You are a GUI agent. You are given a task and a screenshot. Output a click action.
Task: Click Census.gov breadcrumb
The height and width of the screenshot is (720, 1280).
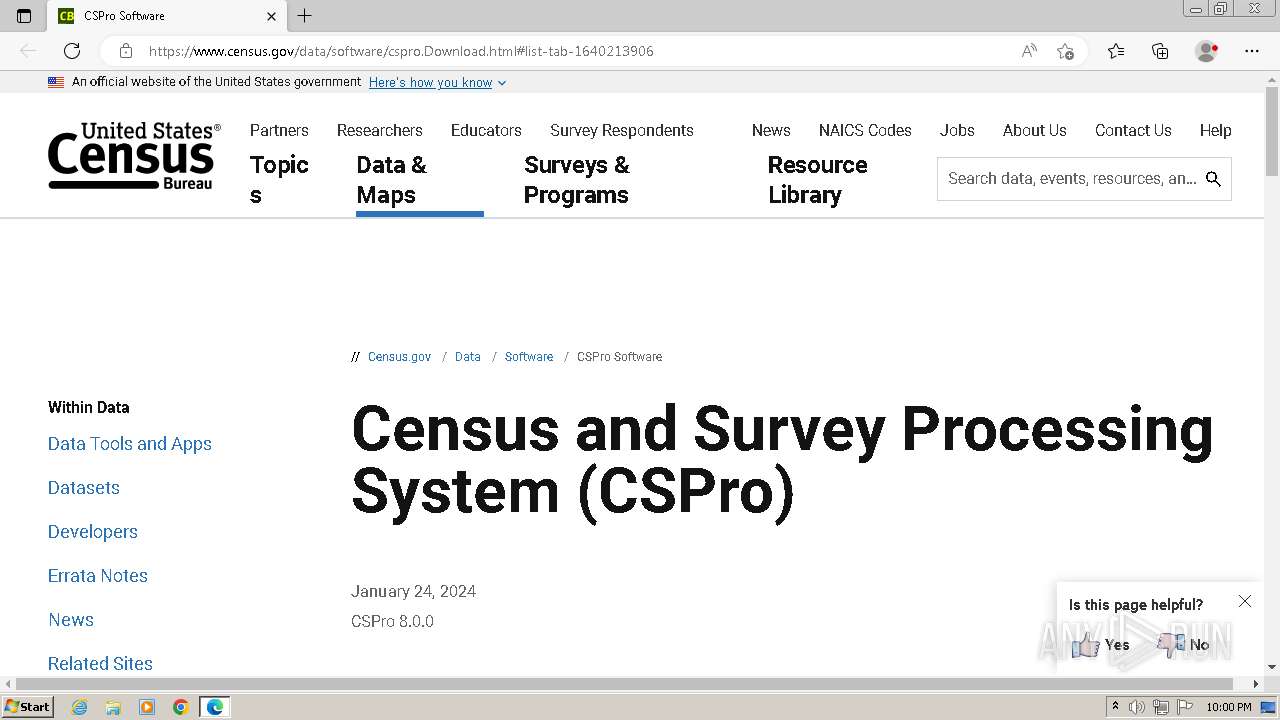[x=399, y=357]
